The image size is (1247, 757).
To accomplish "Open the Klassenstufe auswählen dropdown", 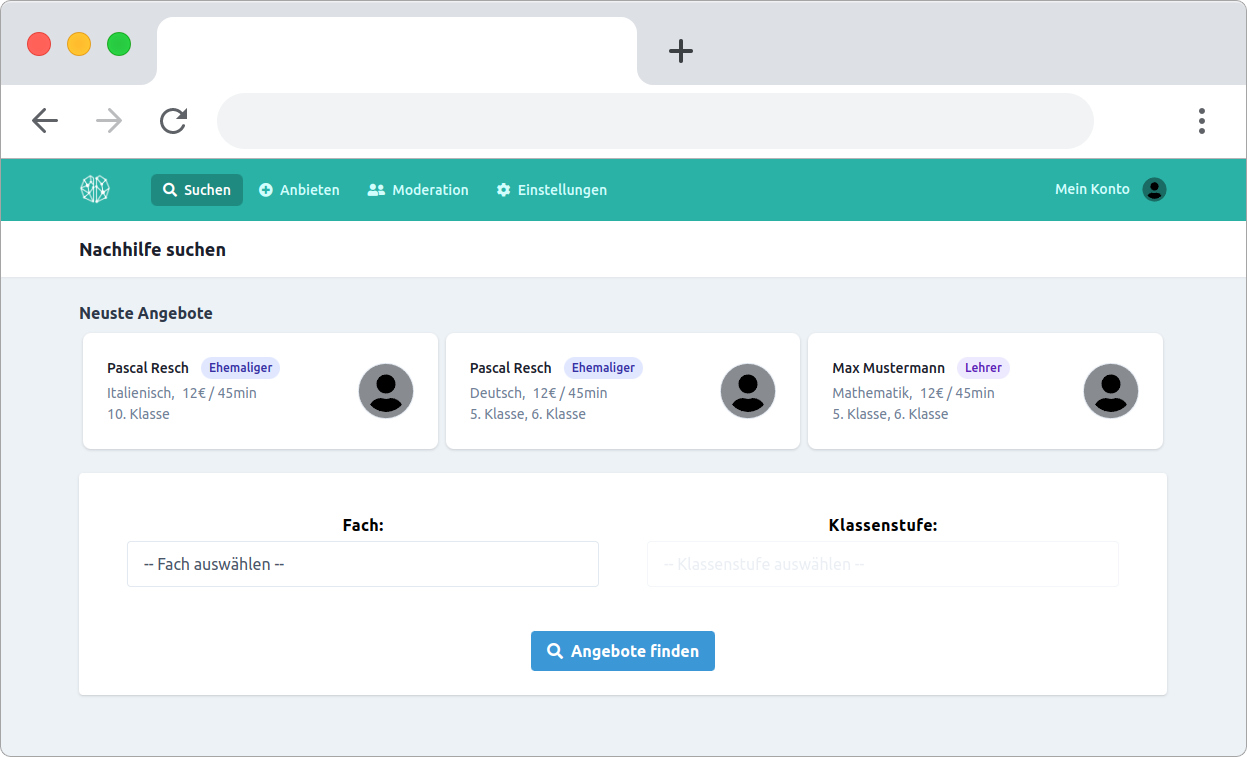I will click(x=882, y=563).
